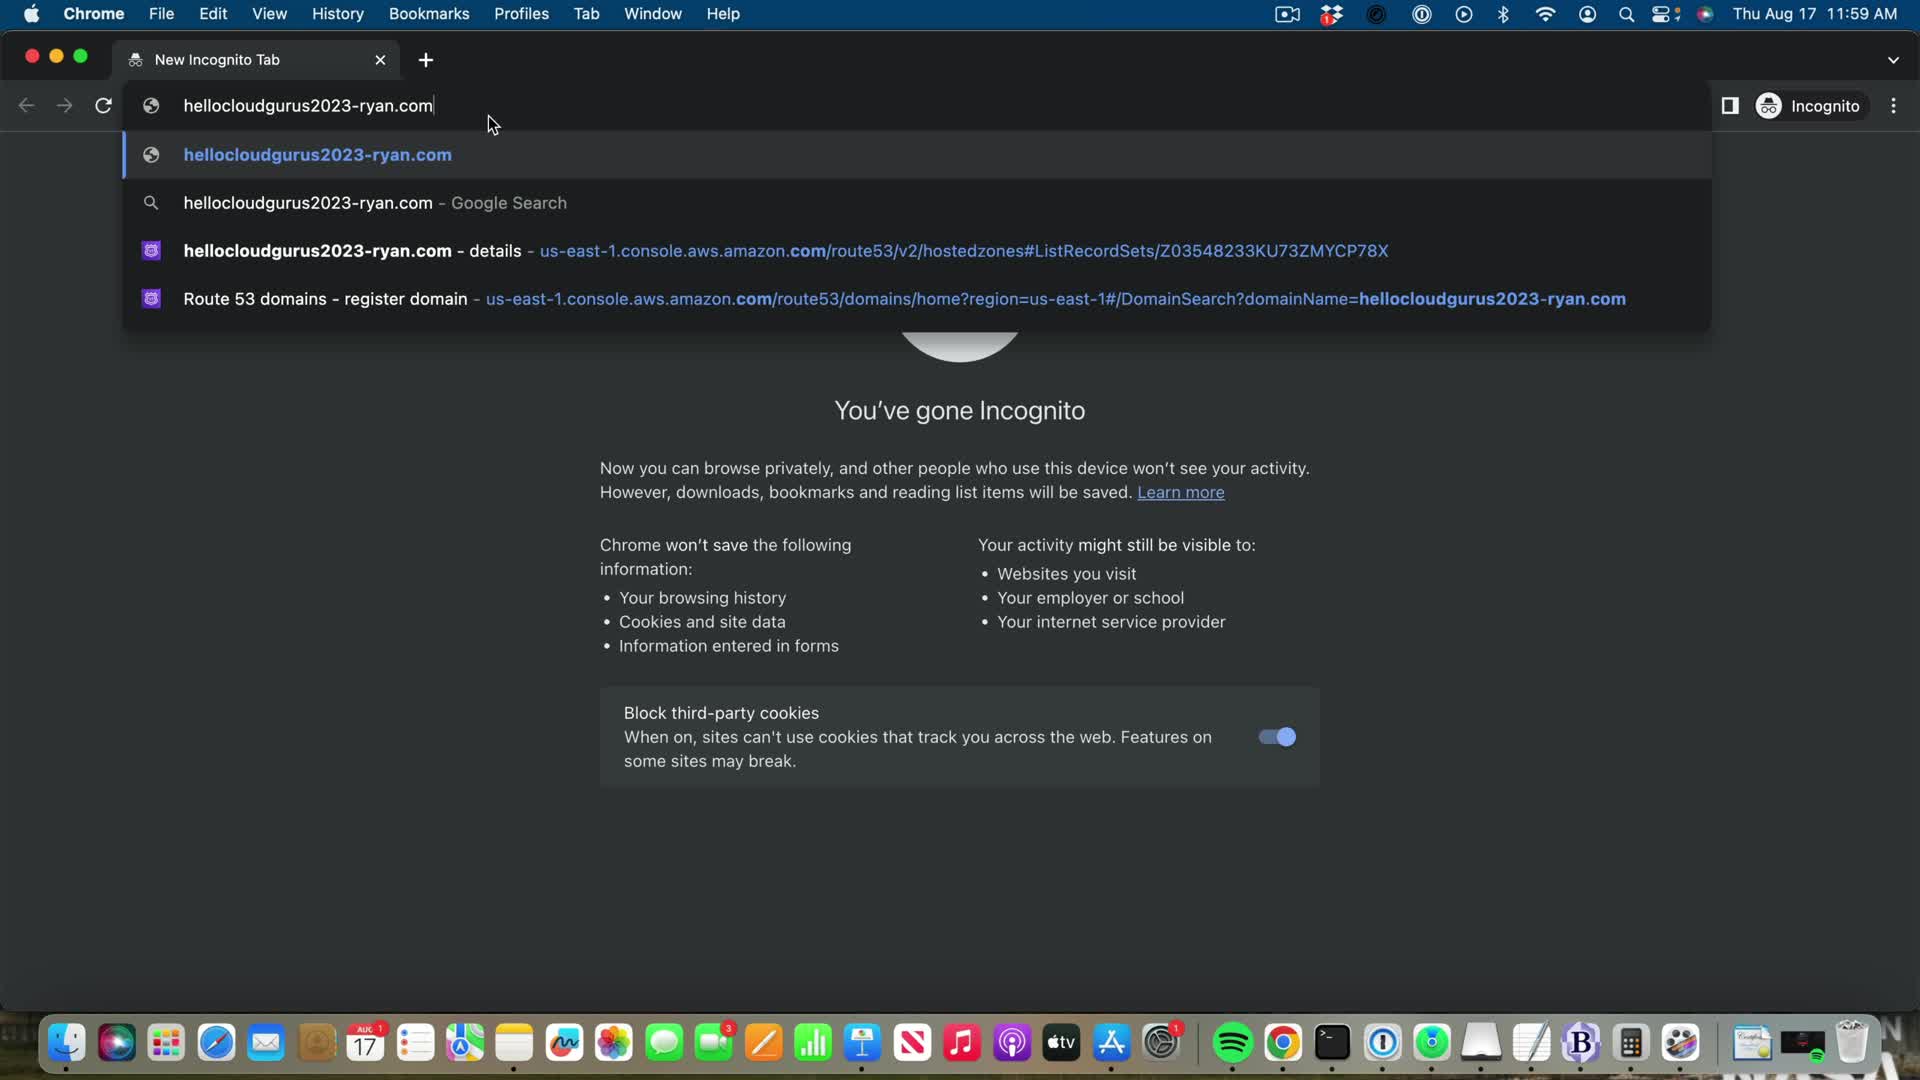The height and width of the screenshot is (1080, 1920).
Task: Open Chrome three-dot menu
Action: coord(1894,106)
